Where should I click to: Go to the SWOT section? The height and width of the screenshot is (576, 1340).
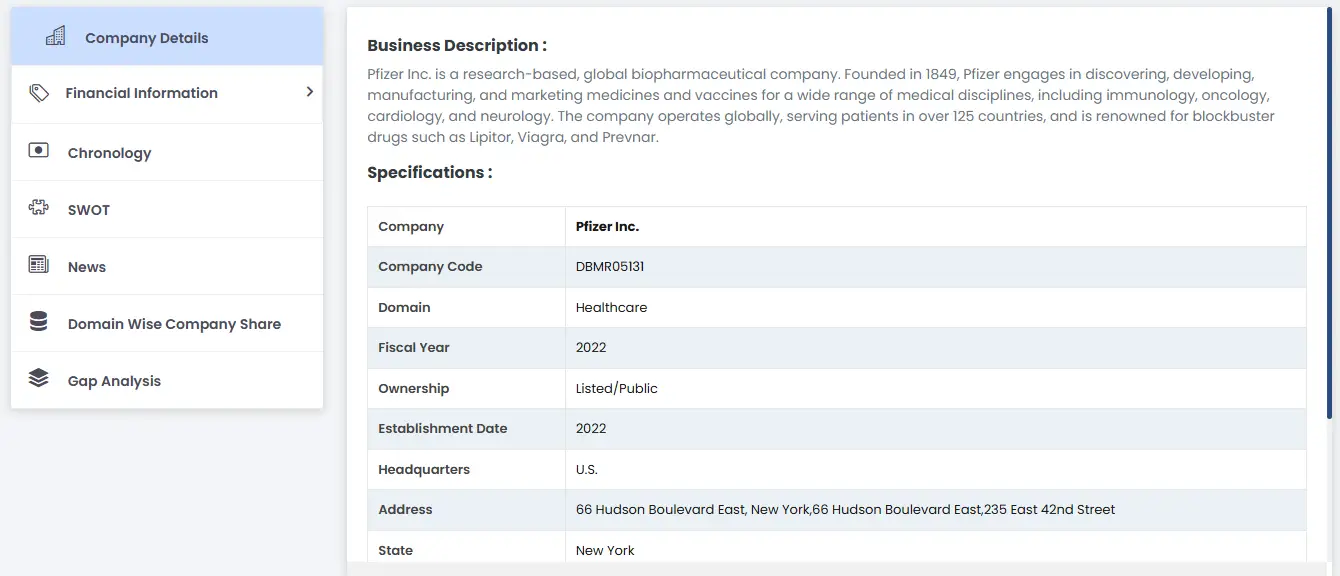(89, 210)
